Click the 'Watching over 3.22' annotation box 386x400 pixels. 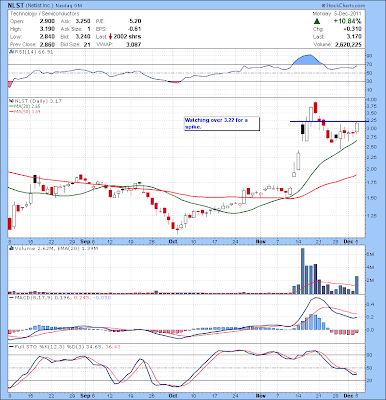(x=222, y=123)
